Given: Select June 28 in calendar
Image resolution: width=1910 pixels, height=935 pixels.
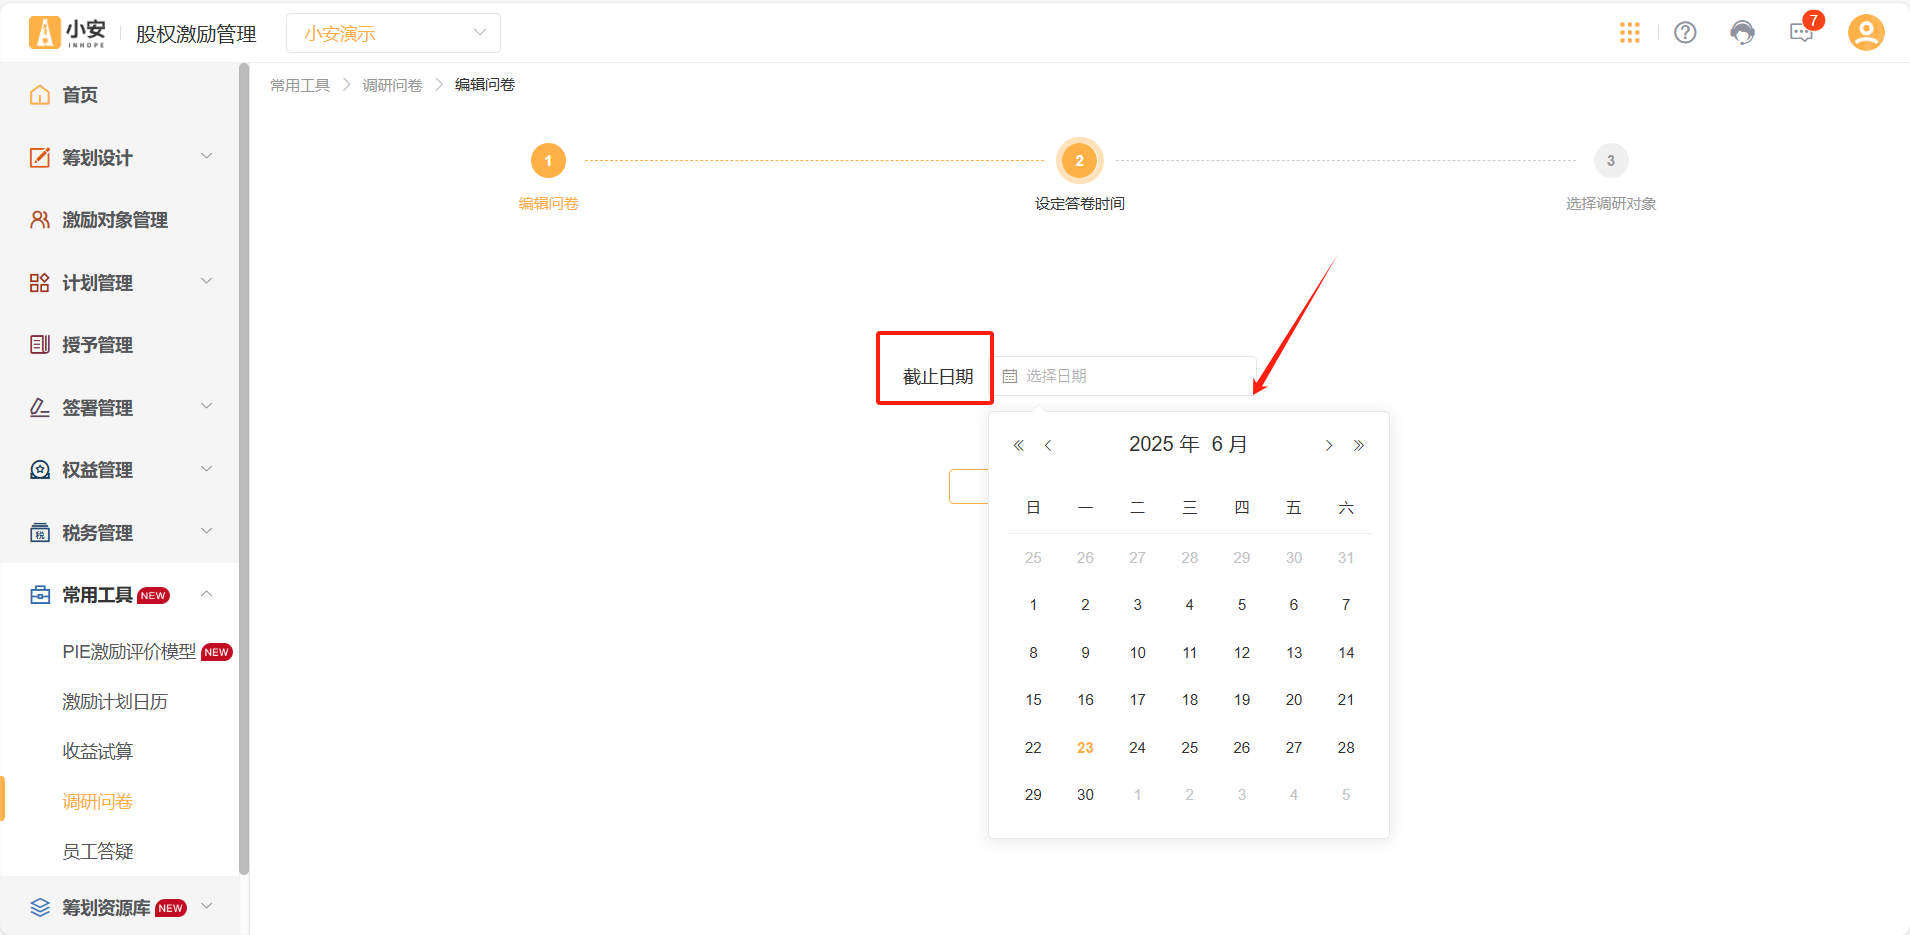Looking at the screenshot, I should (1346, 748).
